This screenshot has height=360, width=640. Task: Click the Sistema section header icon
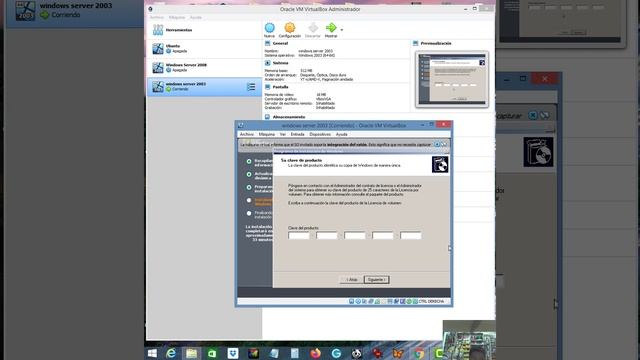pos(267,63)
